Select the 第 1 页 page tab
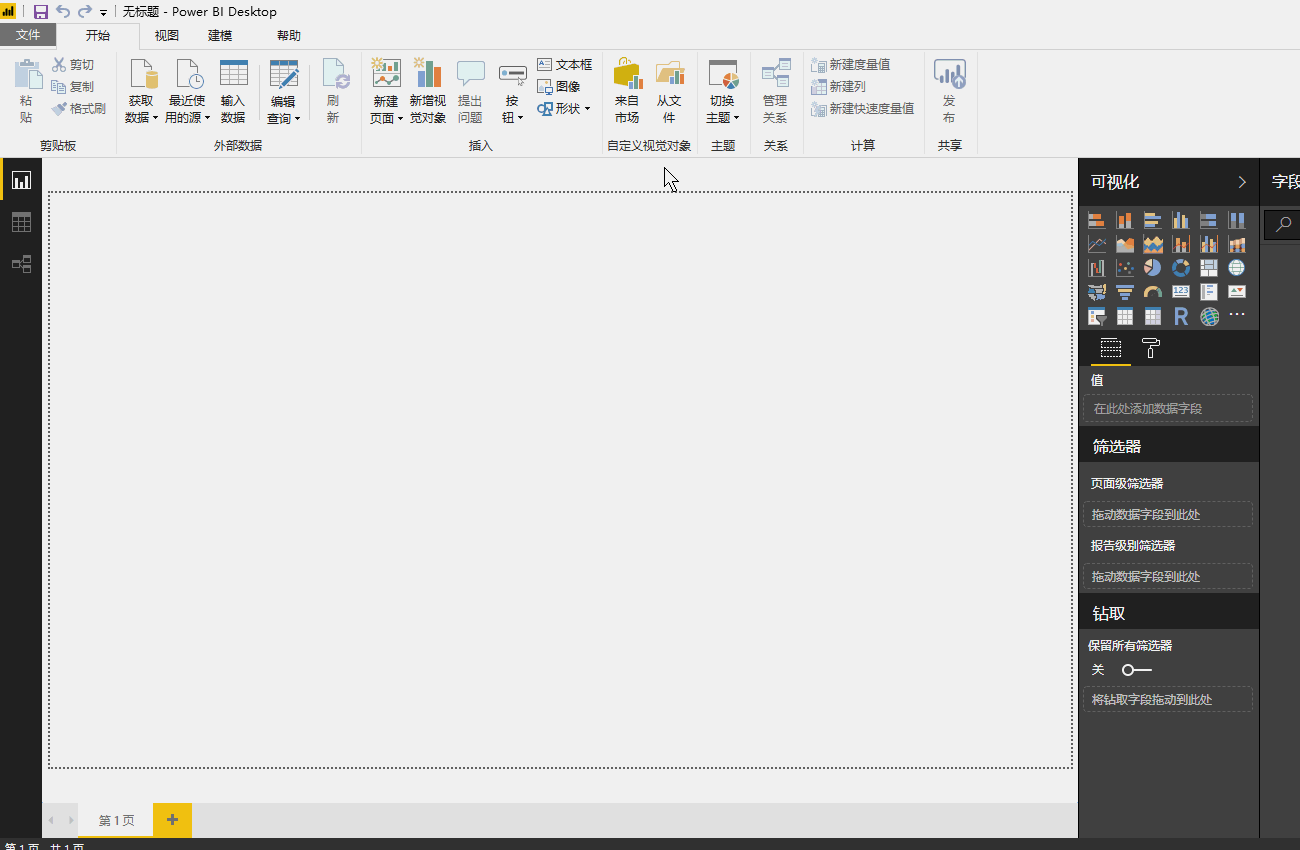 coord(116,820)
